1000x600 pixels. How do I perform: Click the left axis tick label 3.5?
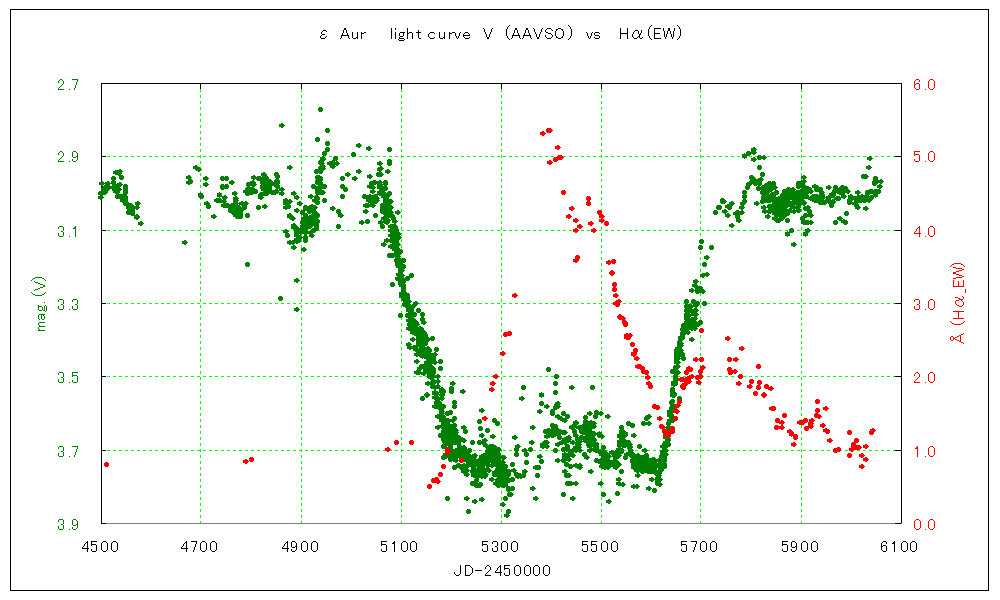point(68,377)
